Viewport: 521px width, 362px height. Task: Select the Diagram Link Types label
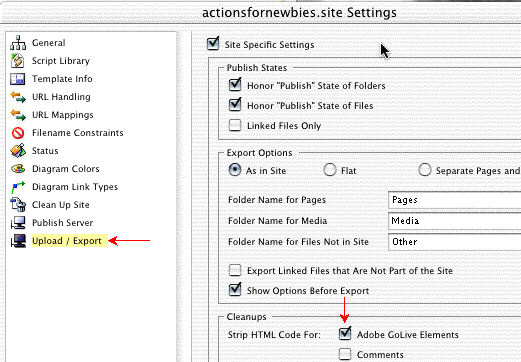click(75, 187)
